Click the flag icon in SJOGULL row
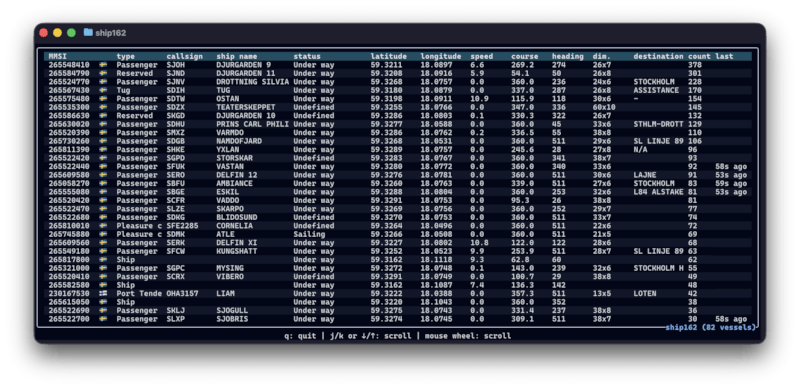The image size is (800, 389). pyautogui.click(x=103, y=310)
